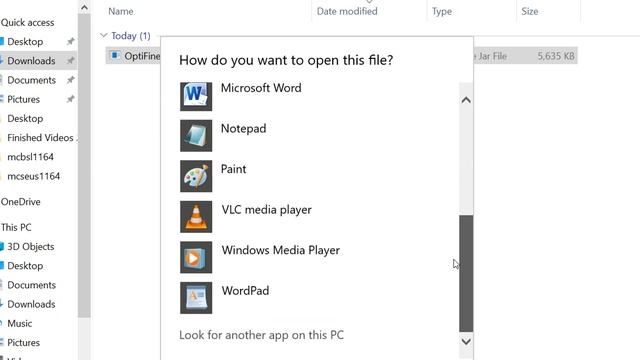Open OneDrive in the navigation pane

tap(20, 202)
